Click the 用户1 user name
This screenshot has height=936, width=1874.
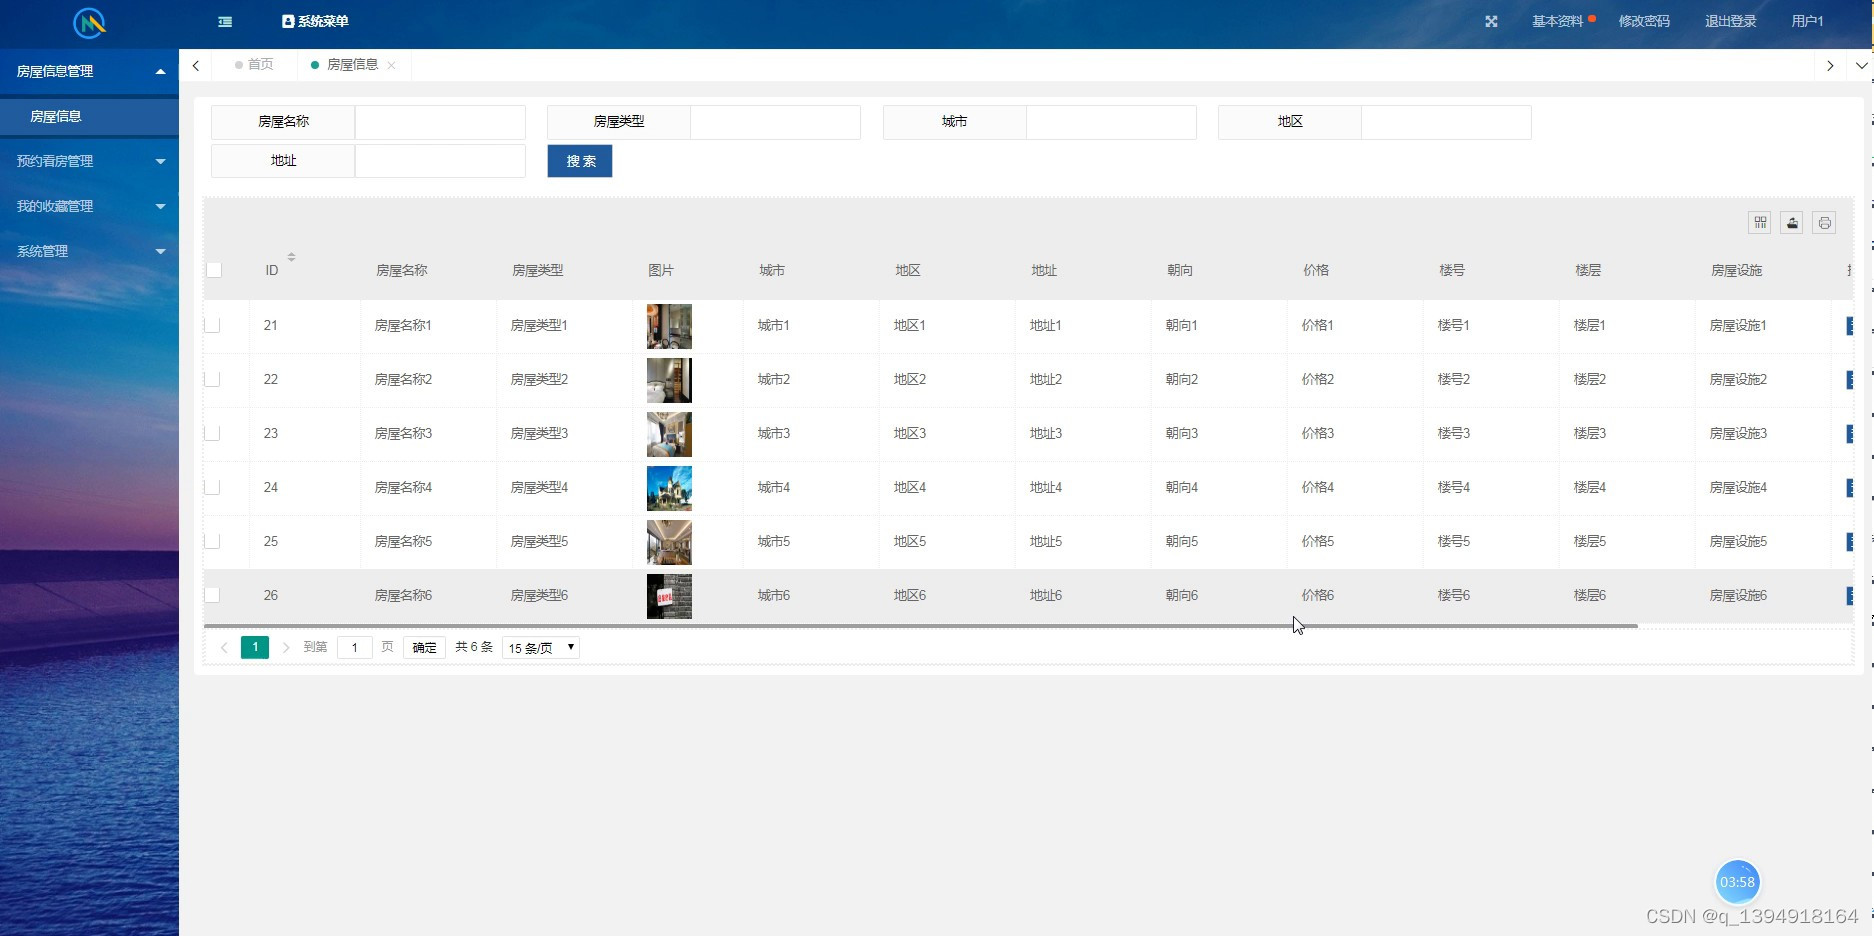(1807, 21)
